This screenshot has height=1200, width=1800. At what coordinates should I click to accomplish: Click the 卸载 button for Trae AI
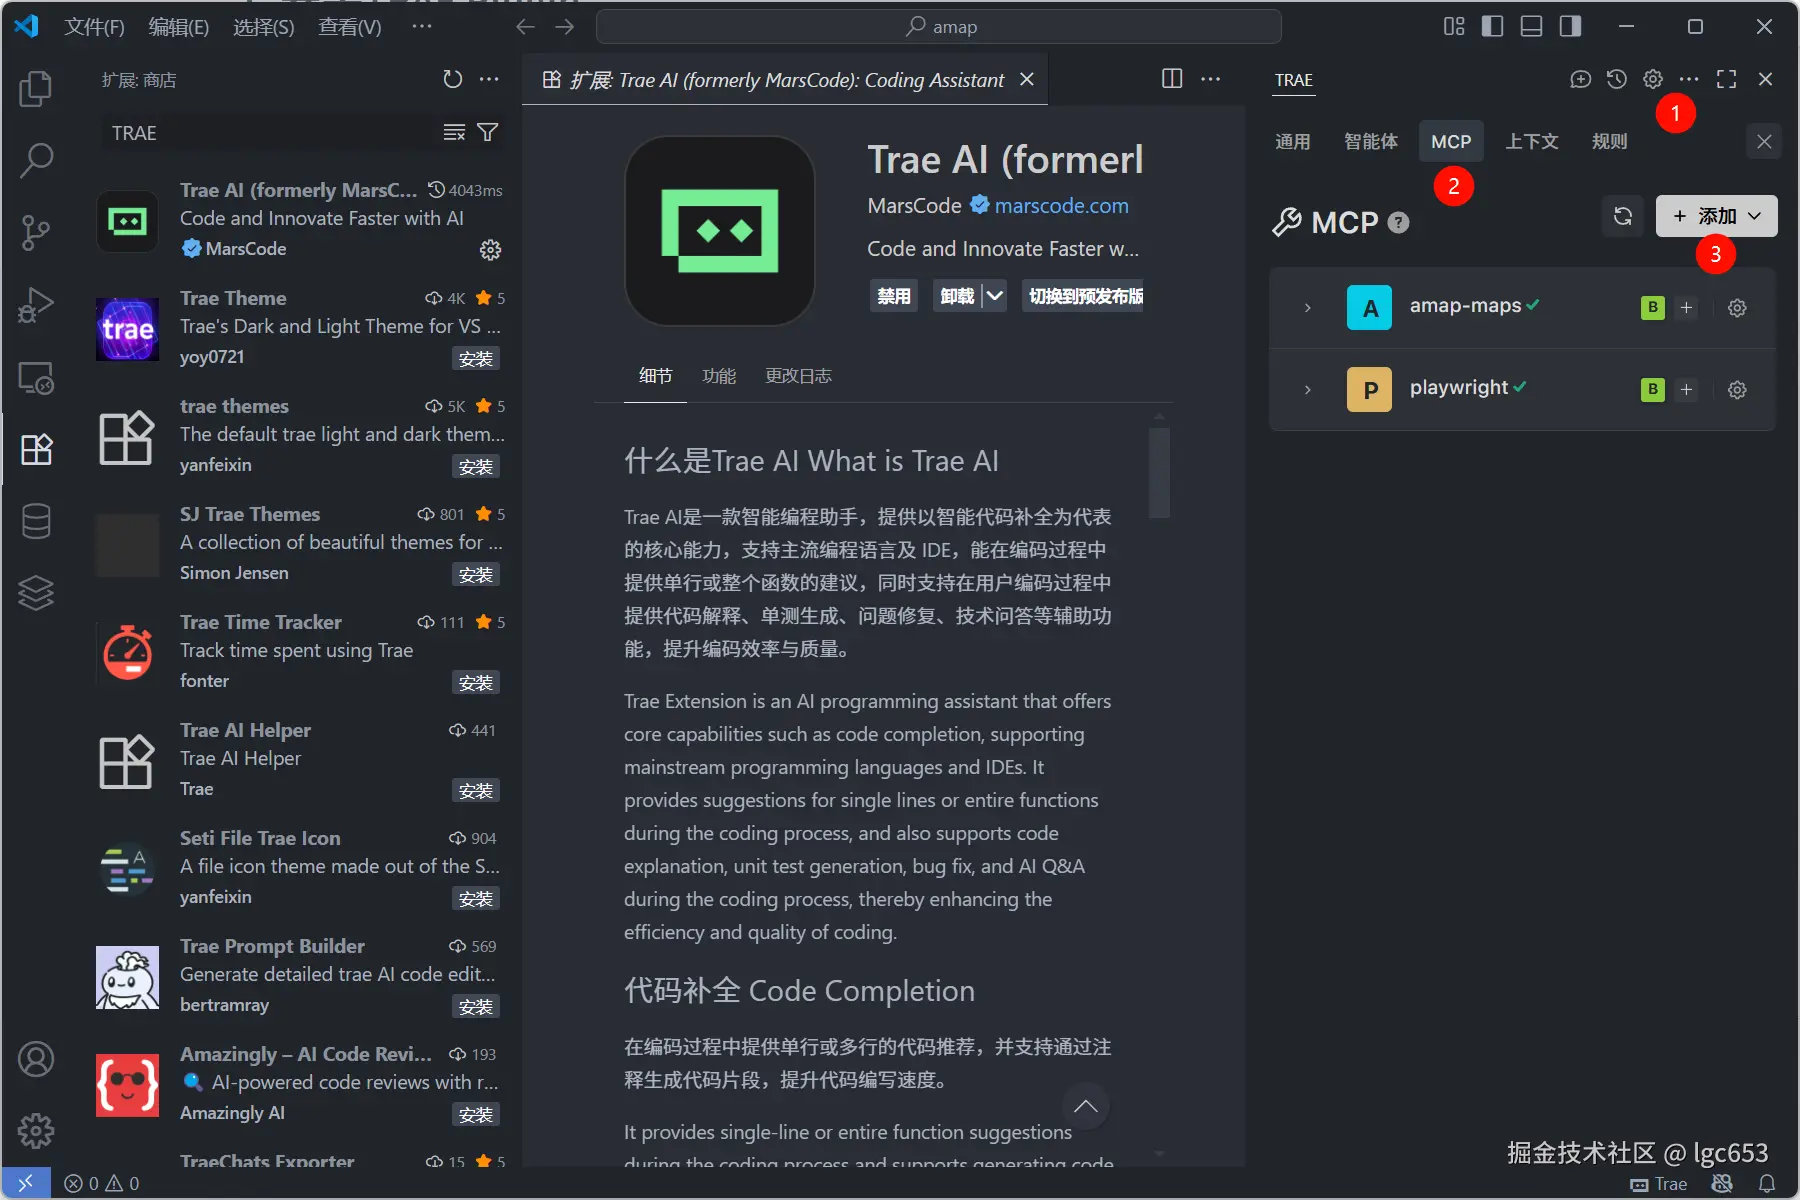tap(957, 296)
